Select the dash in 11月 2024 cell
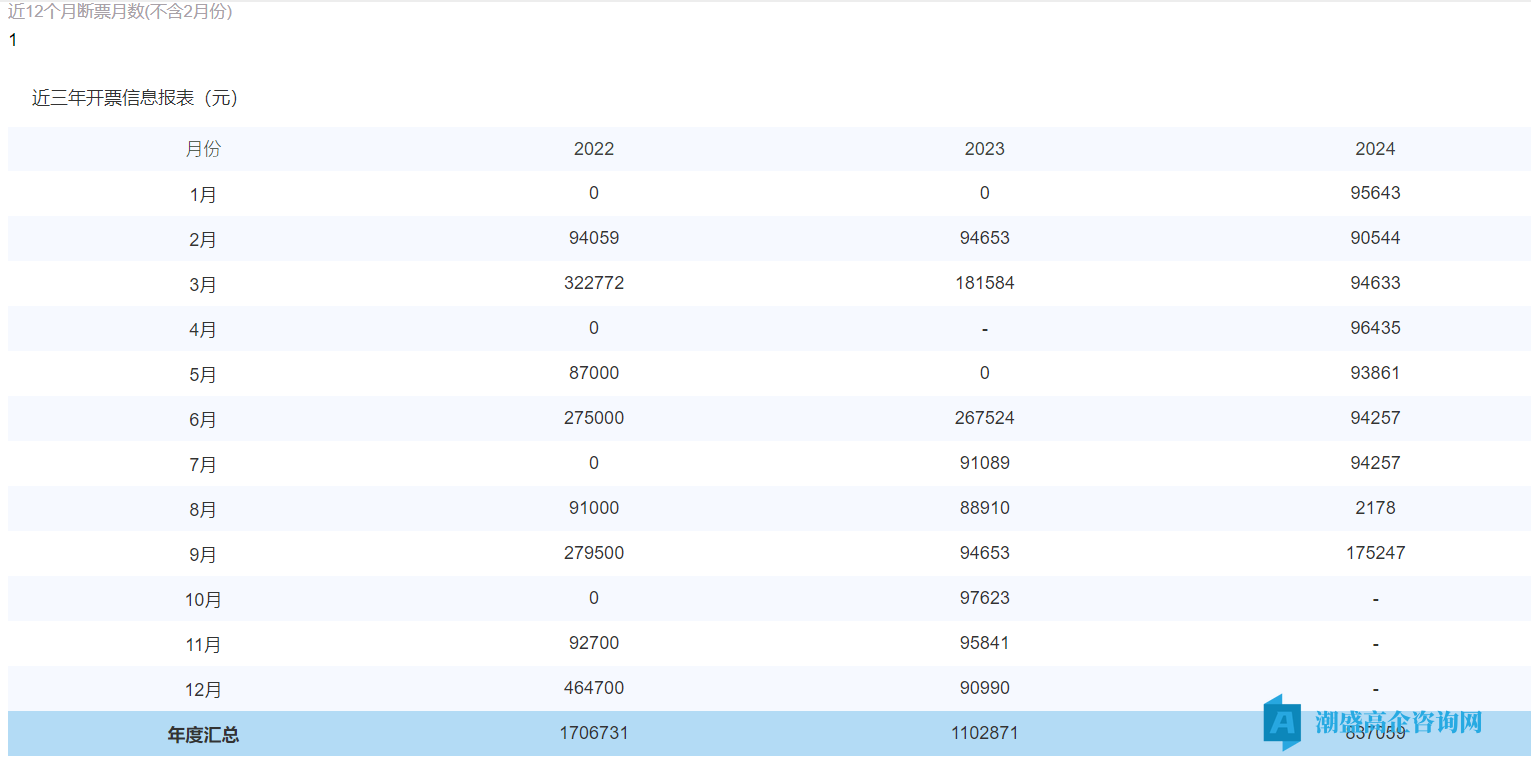 click(1376, 644)
